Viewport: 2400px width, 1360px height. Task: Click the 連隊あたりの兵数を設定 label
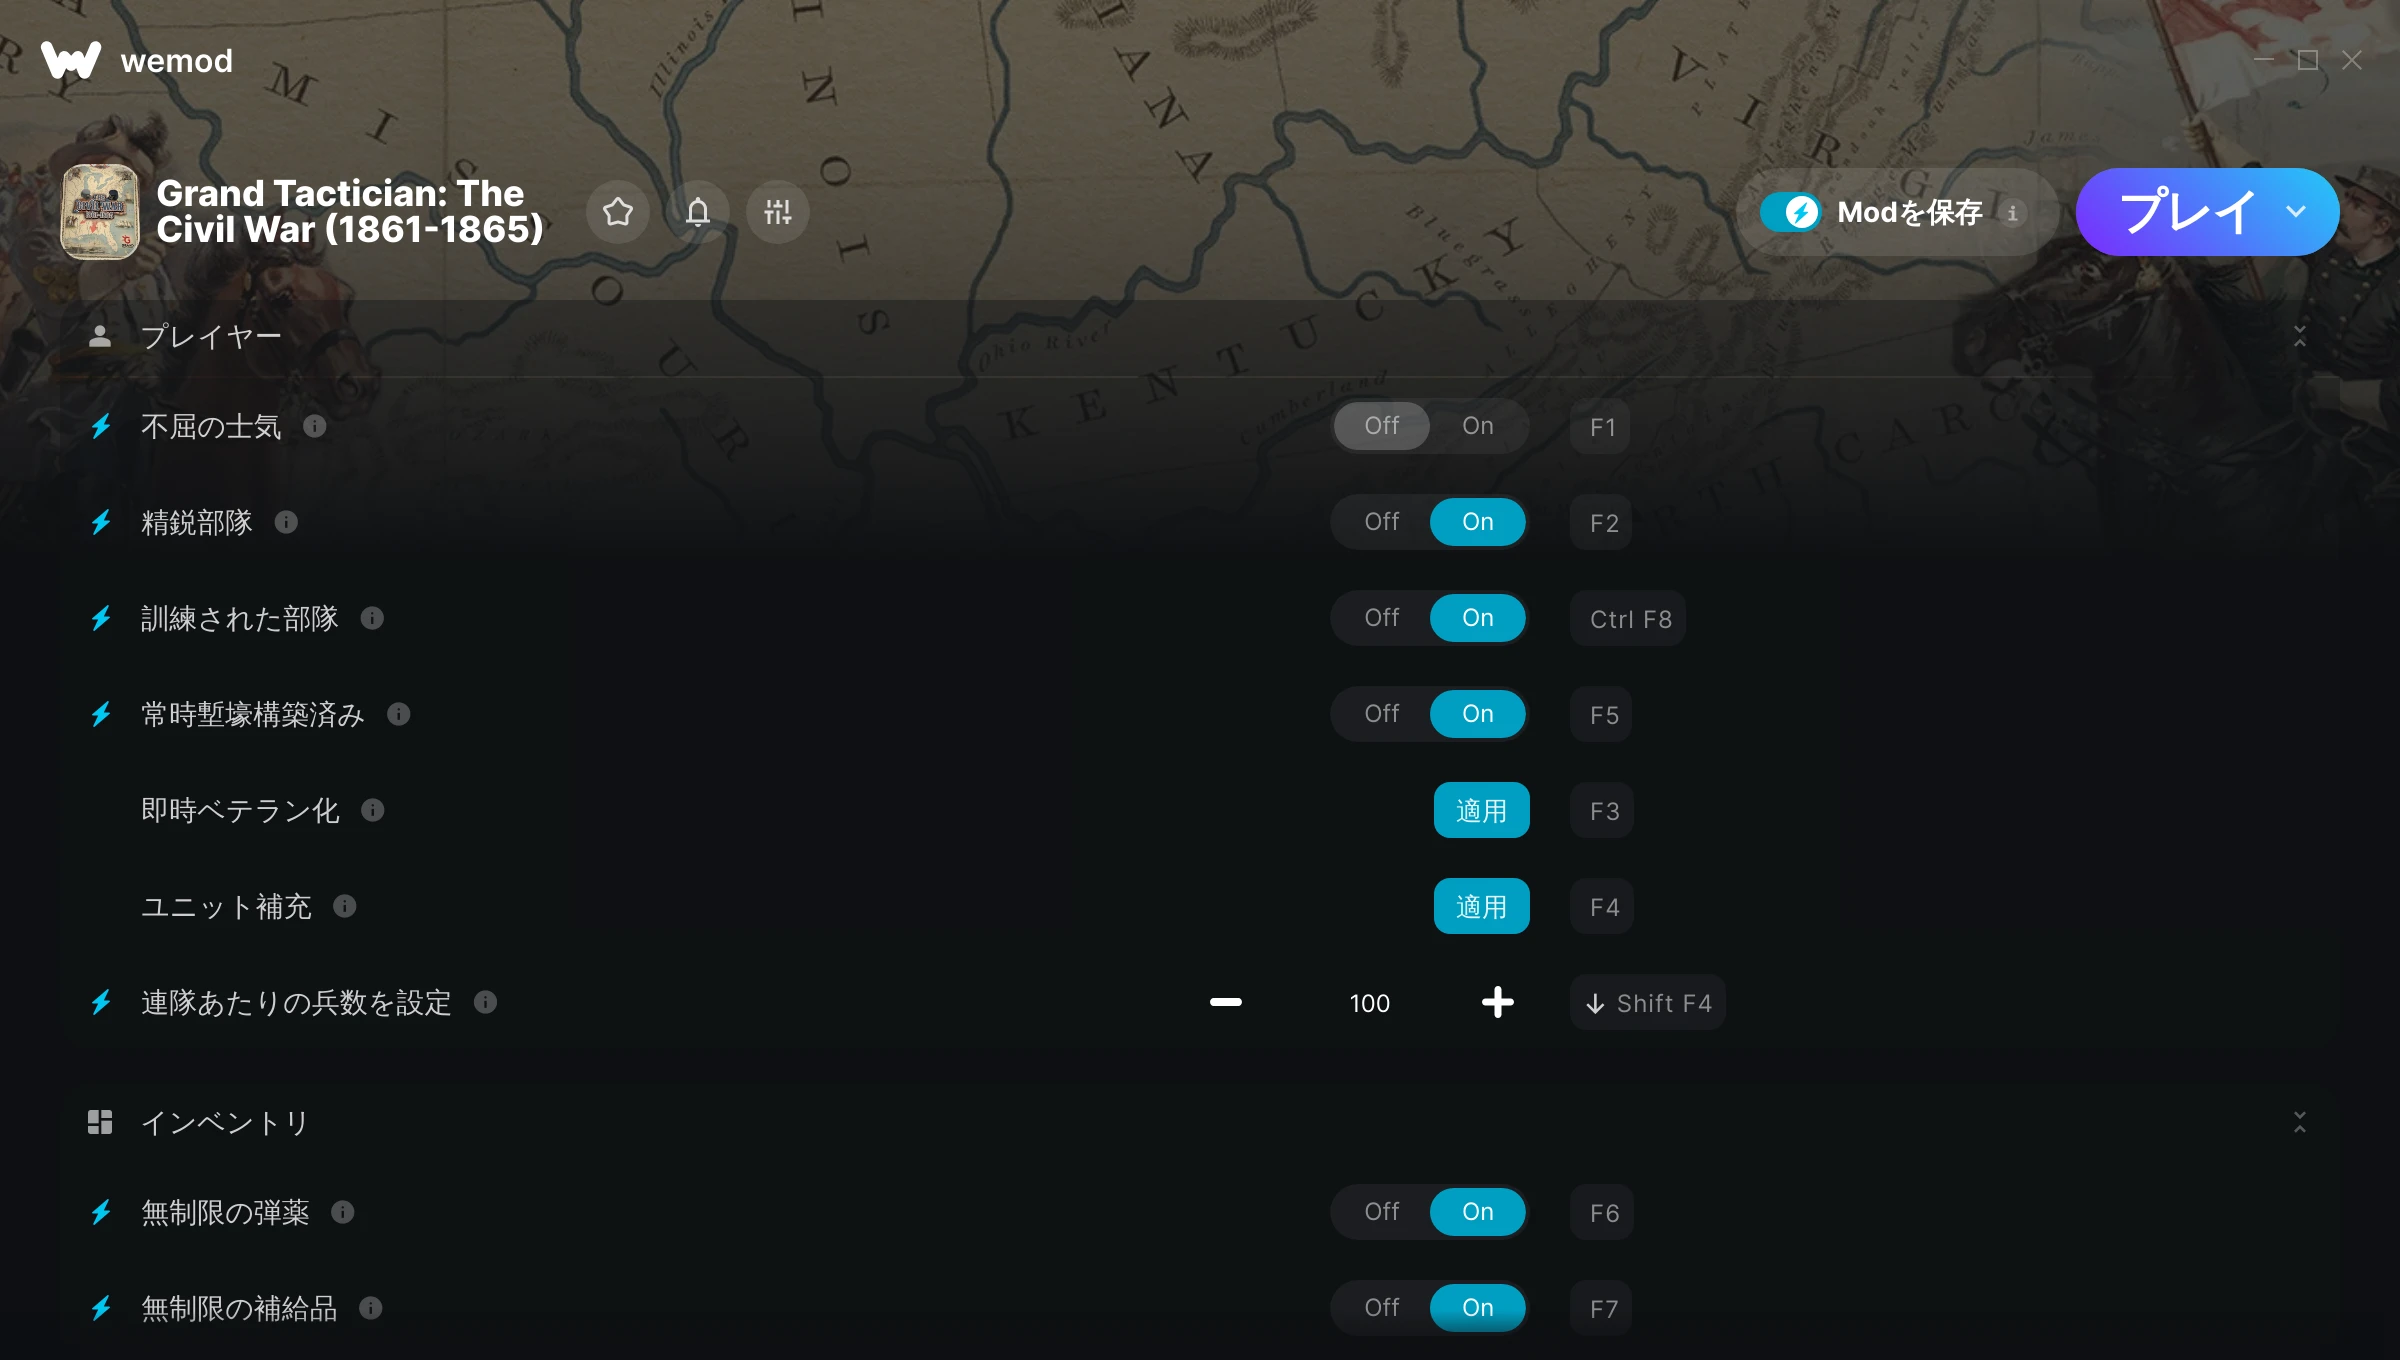click(x=296, y=1002)
